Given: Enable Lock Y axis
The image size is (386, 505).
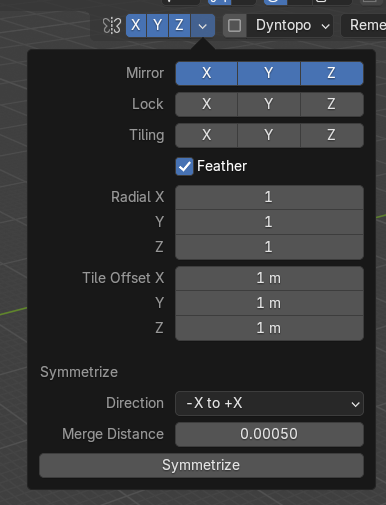Looking at the screenshot, I should coord(269,104).
